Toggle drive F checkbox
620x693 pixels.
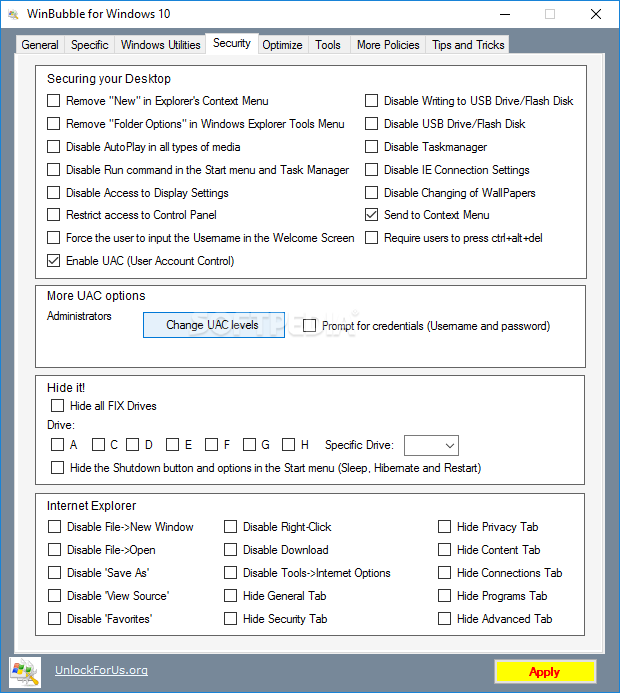tap(211, 445)
